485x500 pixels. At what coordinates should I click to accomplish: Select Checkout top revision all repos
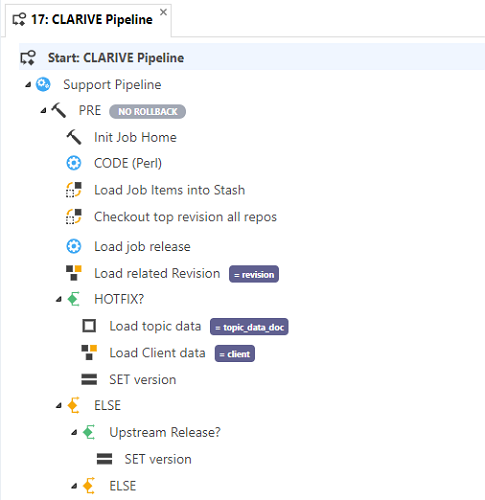click(185, 217)
